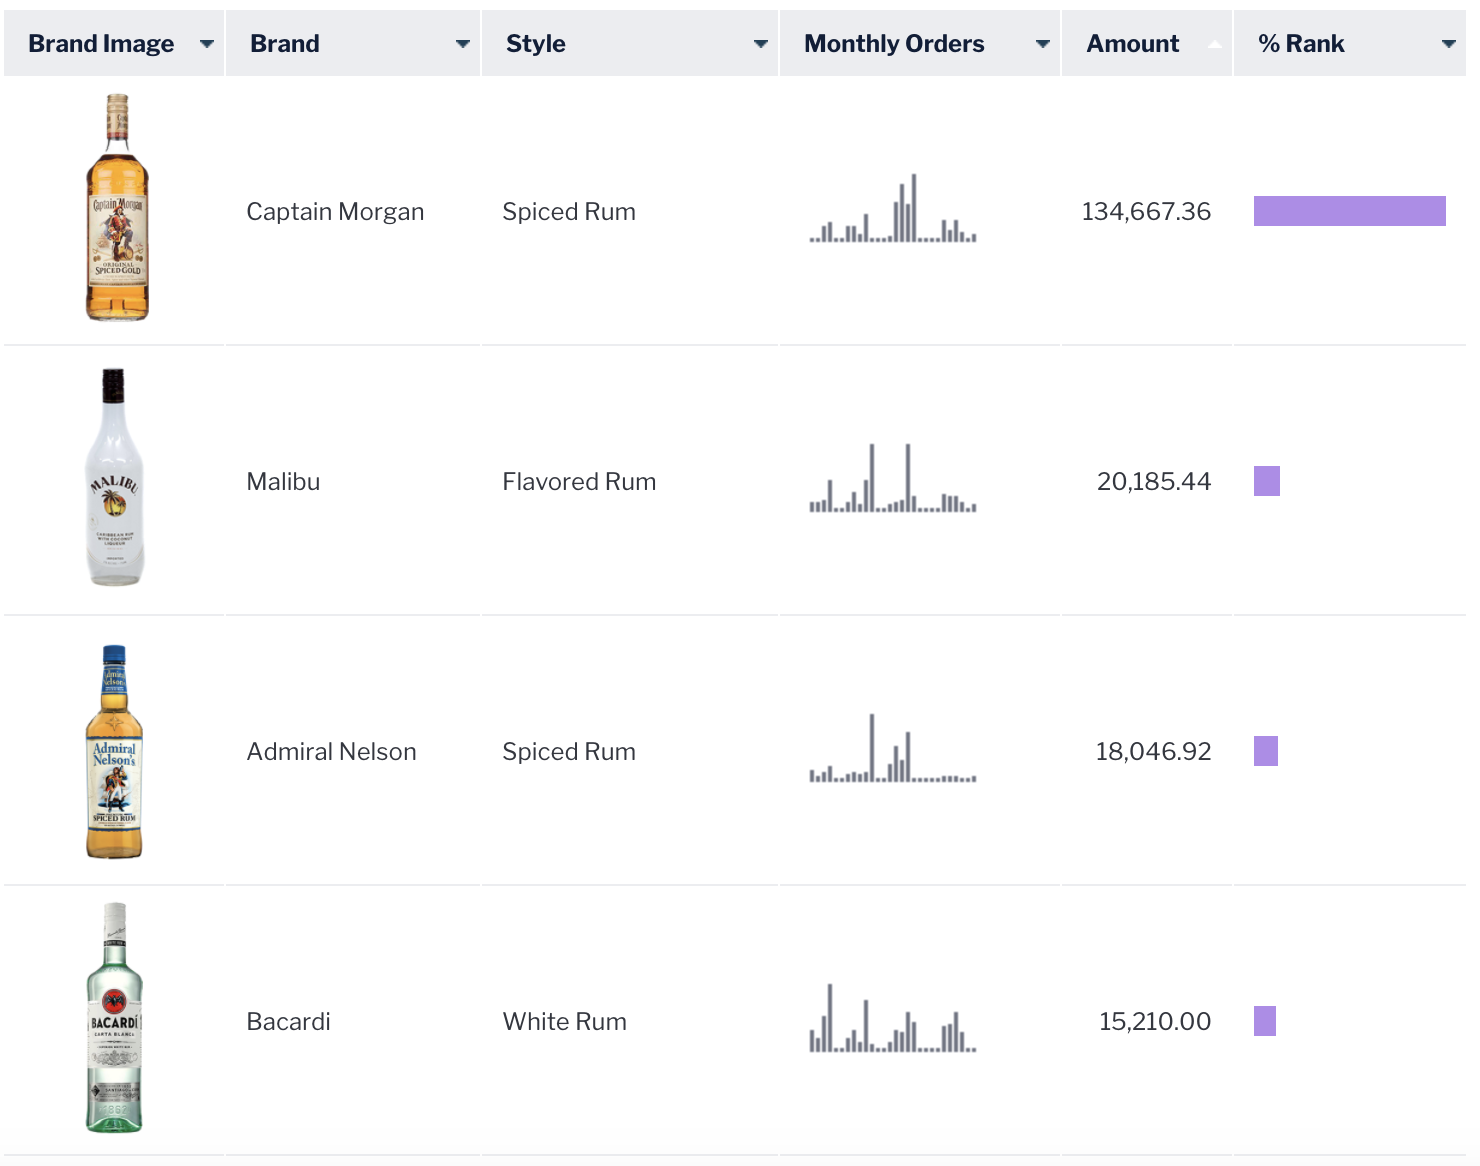
Task: Click the Amount column sort arrow
Action: 1214,44
